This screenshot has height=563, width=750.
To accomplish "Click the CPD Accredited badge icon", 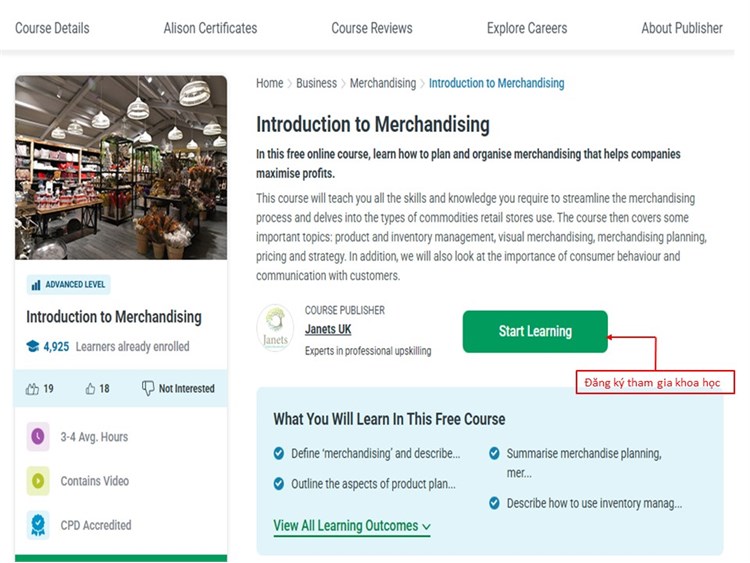I will pos(38,525).
